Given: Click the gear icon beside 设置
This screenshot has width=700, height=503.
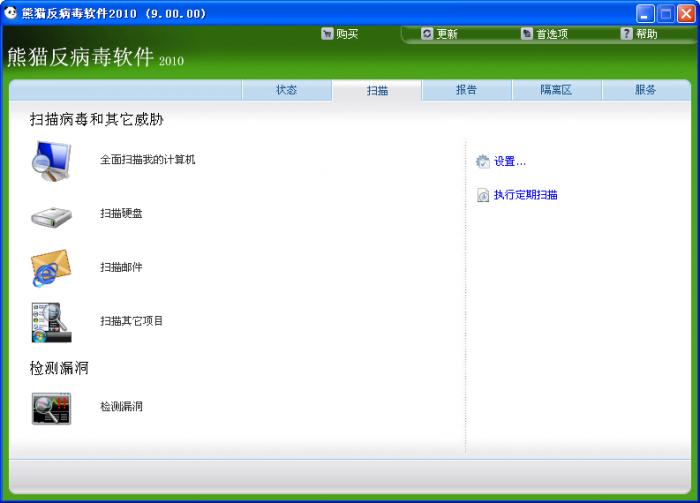Looking at the screenshot, I should [483, 162].
